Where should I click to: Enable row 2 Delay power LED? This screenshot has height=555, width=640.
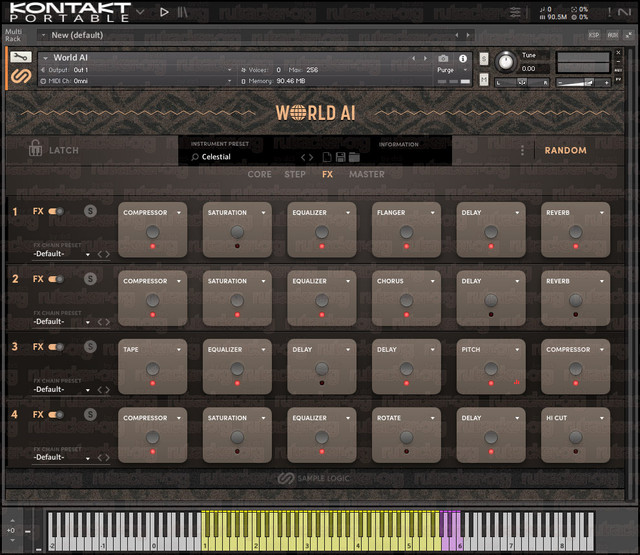[491, 315]
